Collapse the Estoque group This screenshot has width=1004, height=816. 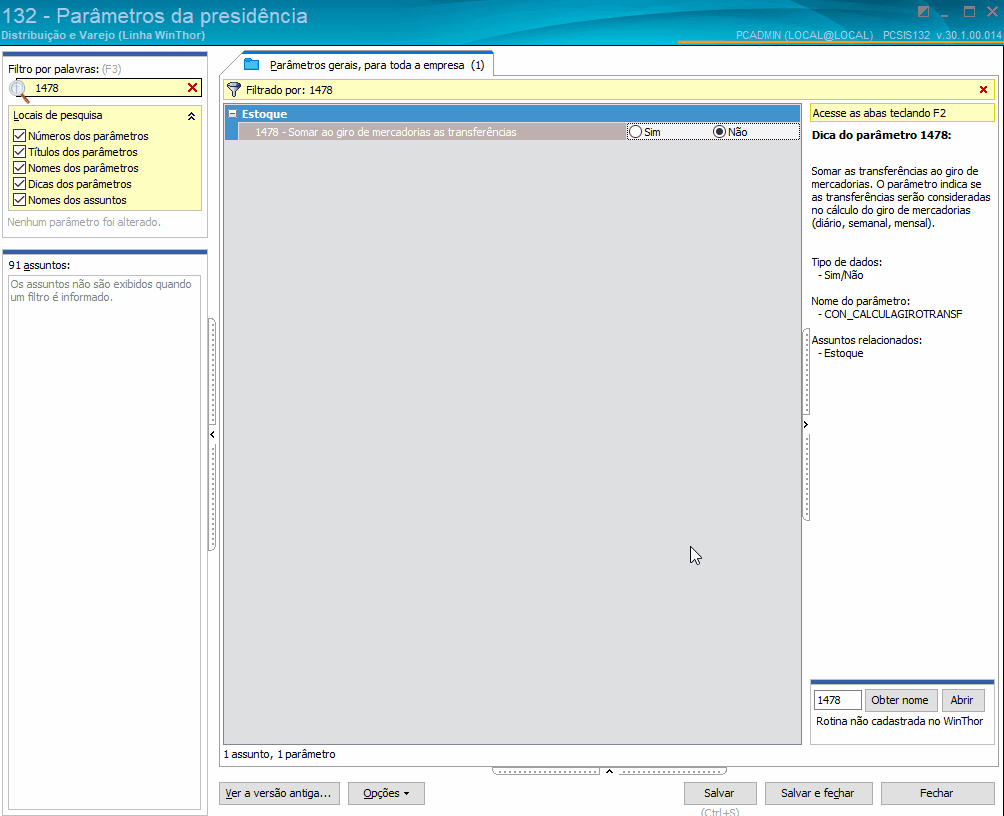tap(233, 113)
